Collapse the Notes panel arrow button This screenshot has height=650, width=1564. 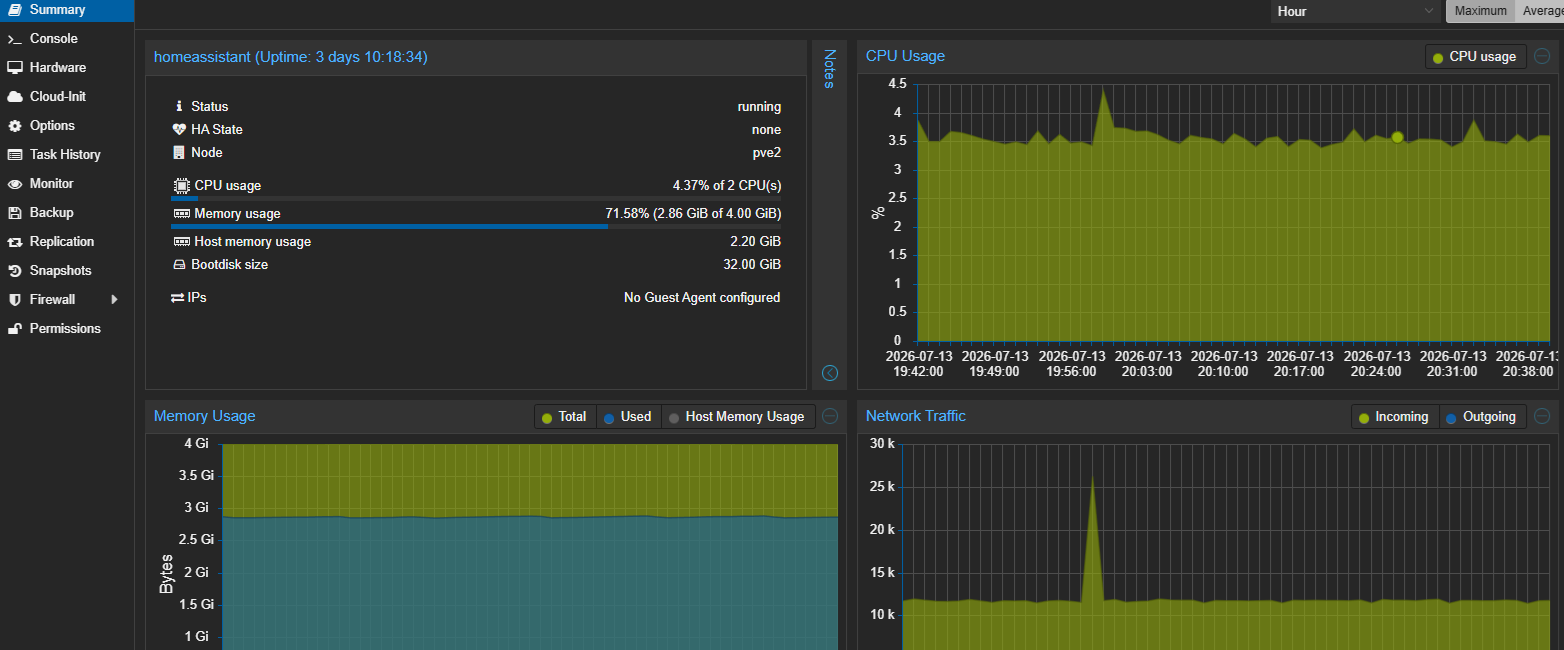coord(829,373)
